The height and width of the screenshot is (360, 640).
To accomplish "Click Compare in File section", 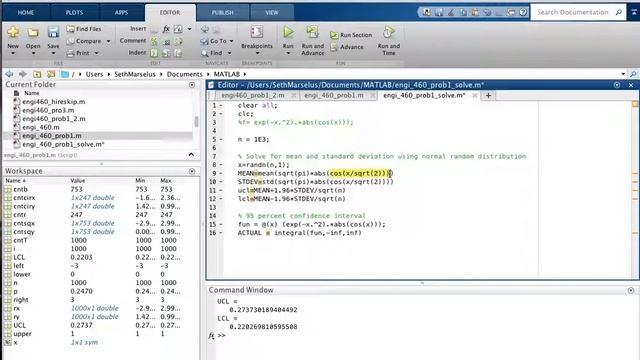I will click(84, 41).
